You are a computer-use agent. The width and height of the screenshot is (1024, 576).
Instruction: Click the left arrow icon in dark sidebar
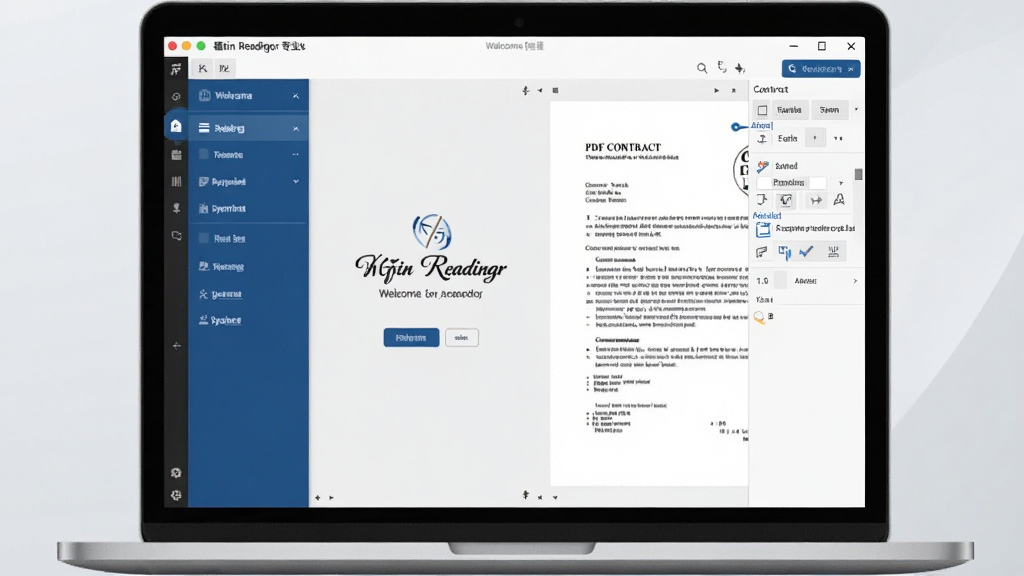click(x=176, y=345)
